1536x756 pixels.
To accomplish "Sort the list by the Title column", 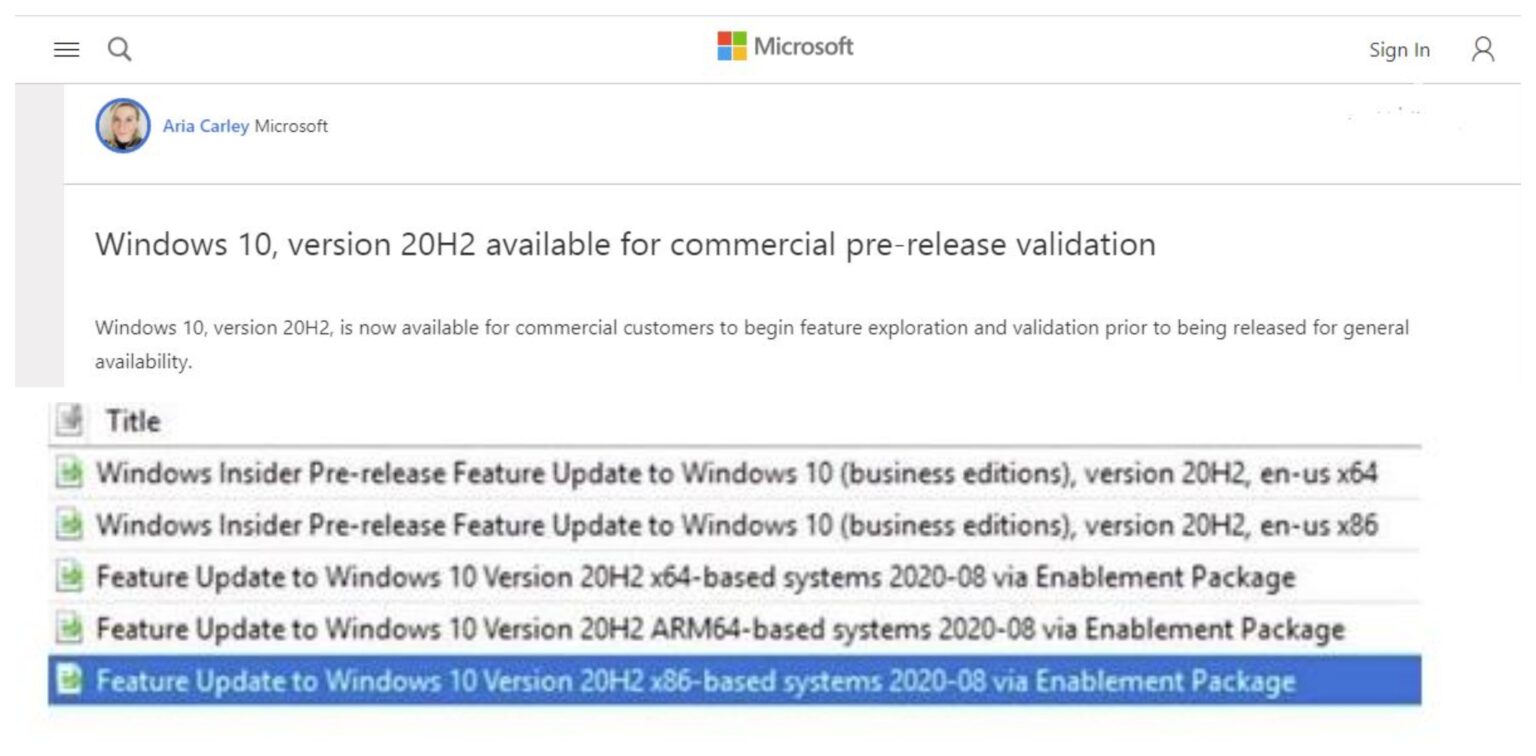I will pyautogui.click(x=132, y=421).
